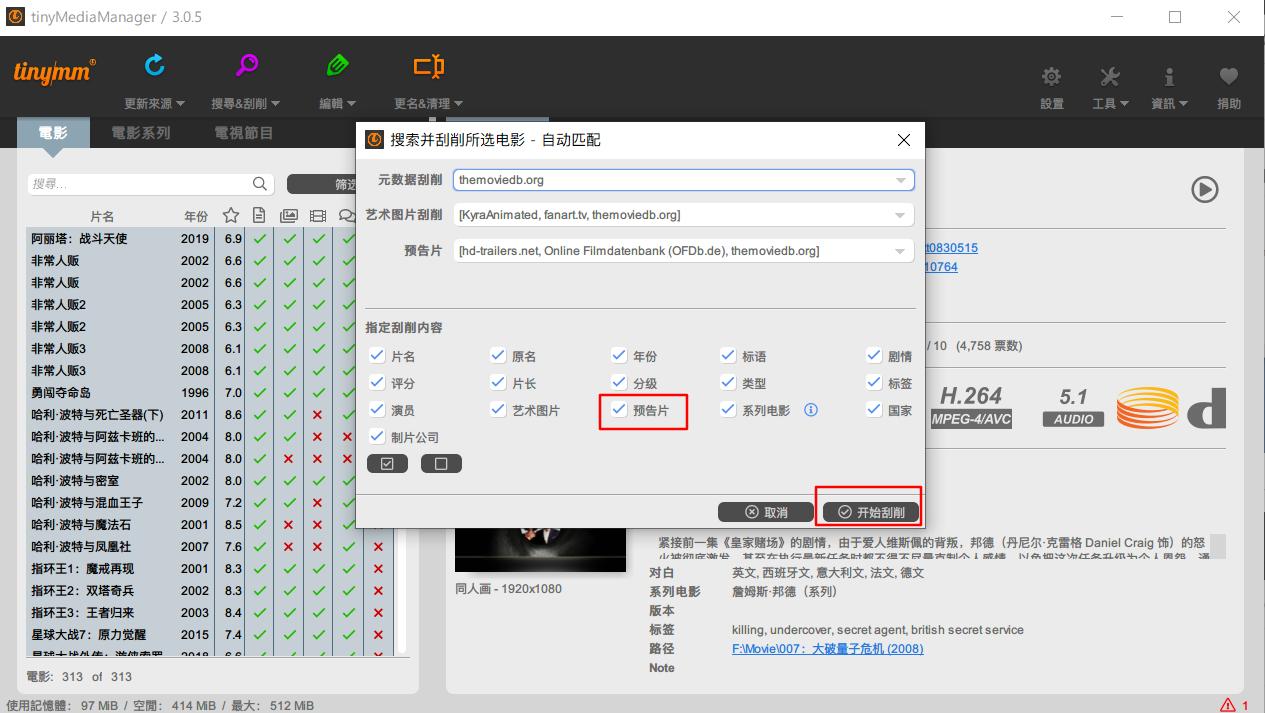Open the 更新来源 refresh icon
Image resolution: width=1265 pixels, height=713 pixels.
coord(154,63)
